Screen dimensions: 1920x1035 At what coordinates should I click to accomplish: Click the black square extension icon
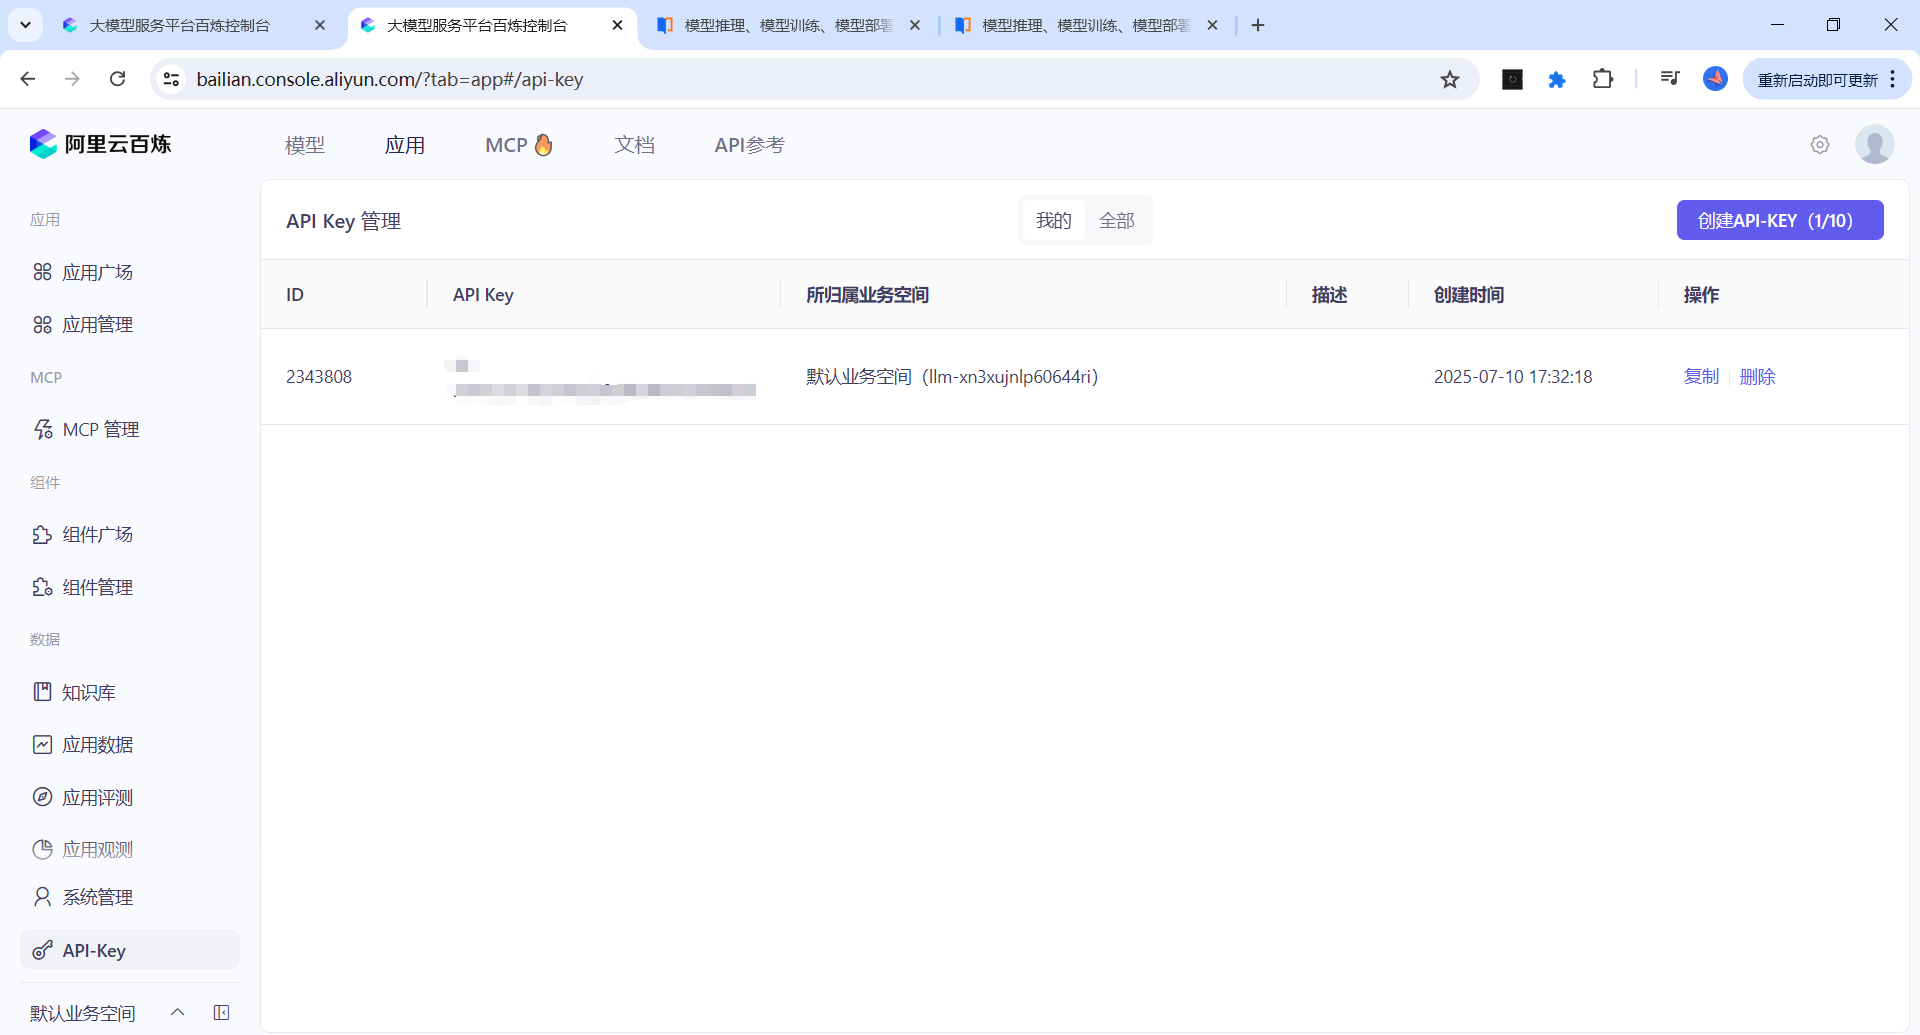[1512, 79]
